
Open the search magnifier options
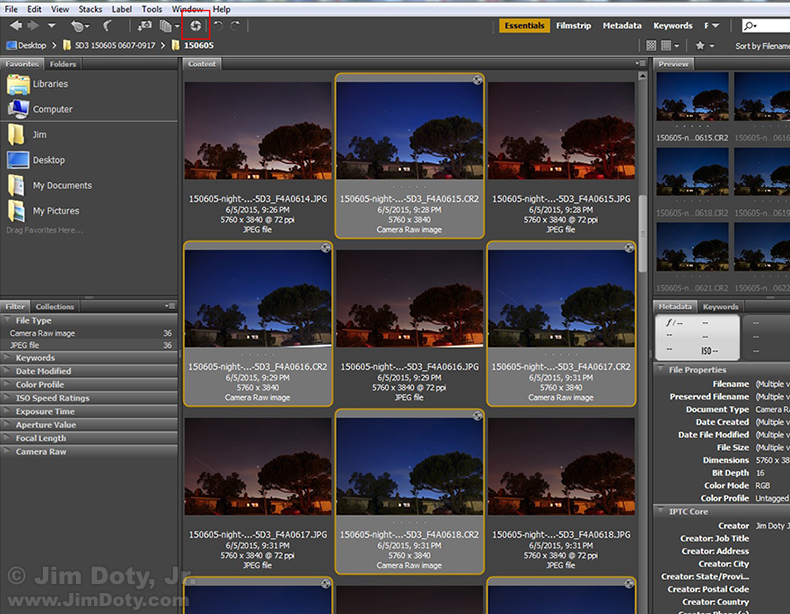coord(749,26)
